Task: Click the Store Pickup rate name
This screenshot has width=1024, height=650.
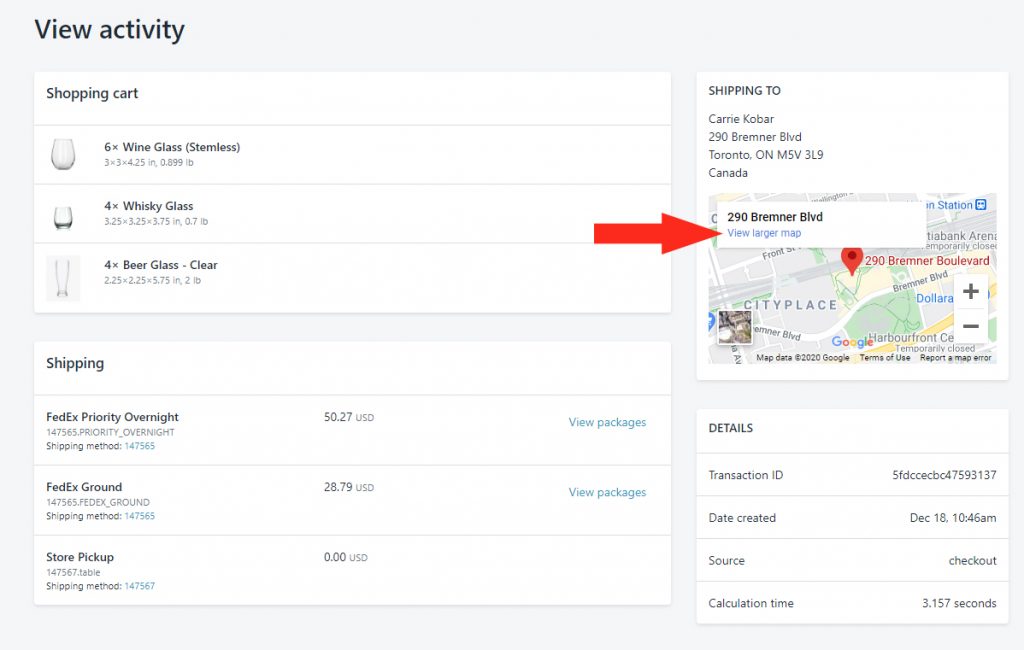Action: pos(80,557)
